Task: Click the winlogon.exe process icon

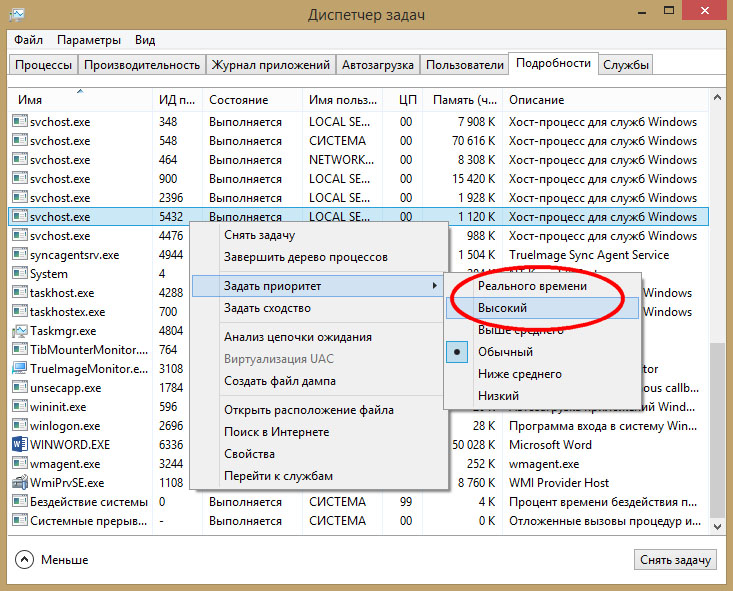Action: pyautogui.click(x=20, y=425)
